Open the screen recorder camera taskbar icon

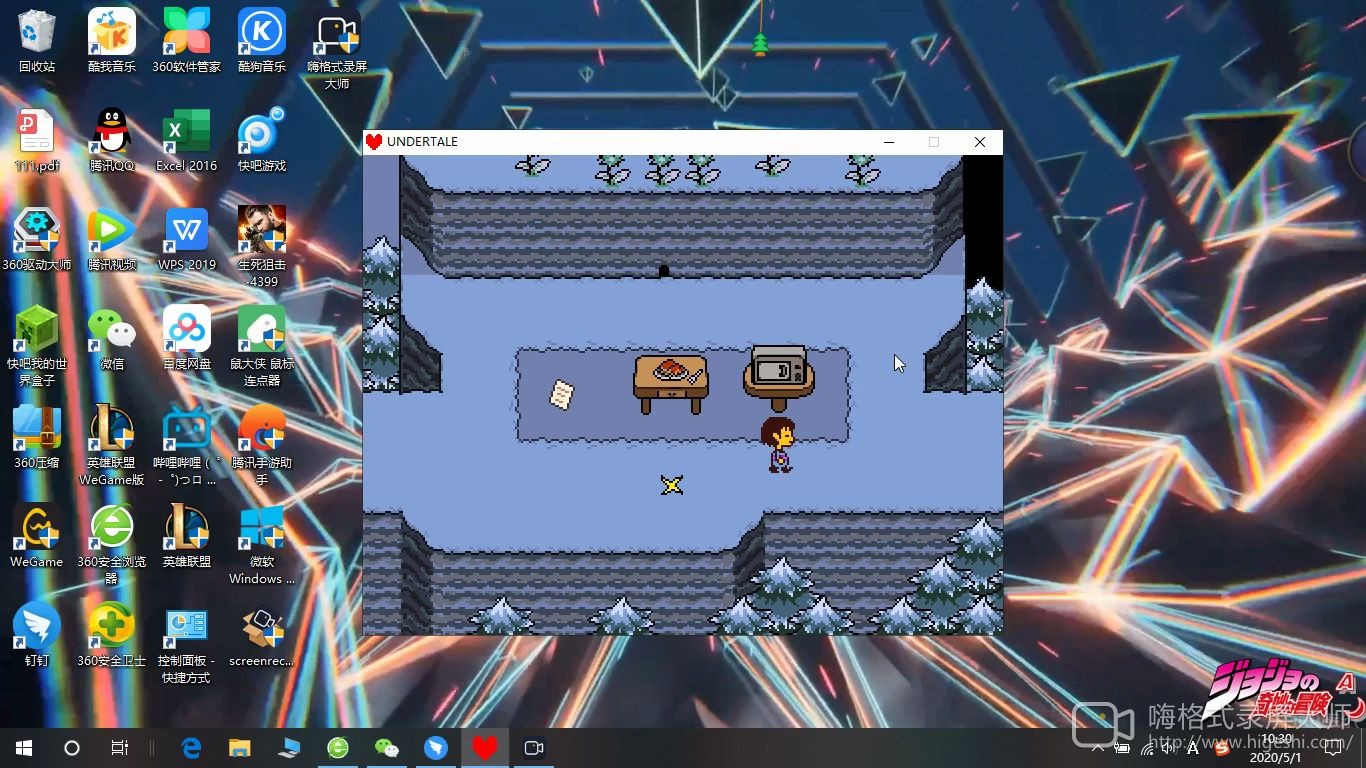pos(534,748)
